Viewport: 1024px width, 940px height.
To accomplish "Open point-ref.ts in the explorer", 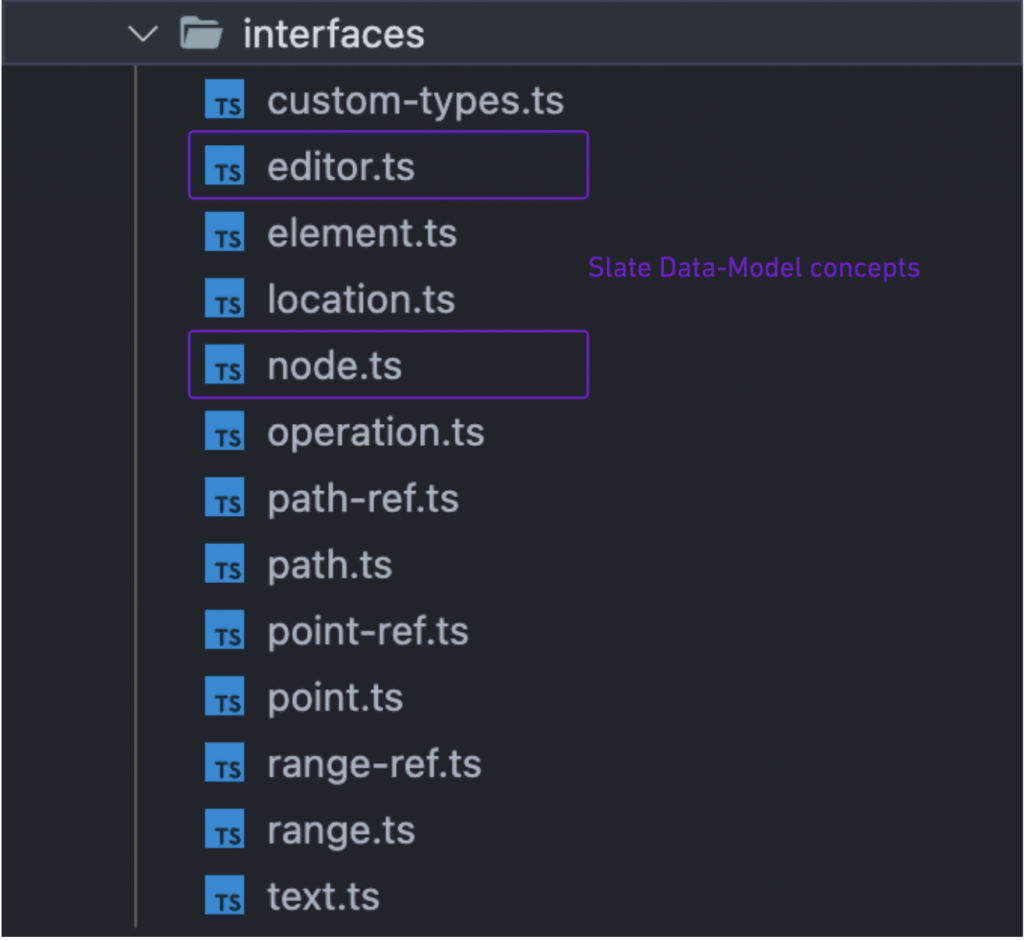I will click(368, 632).
